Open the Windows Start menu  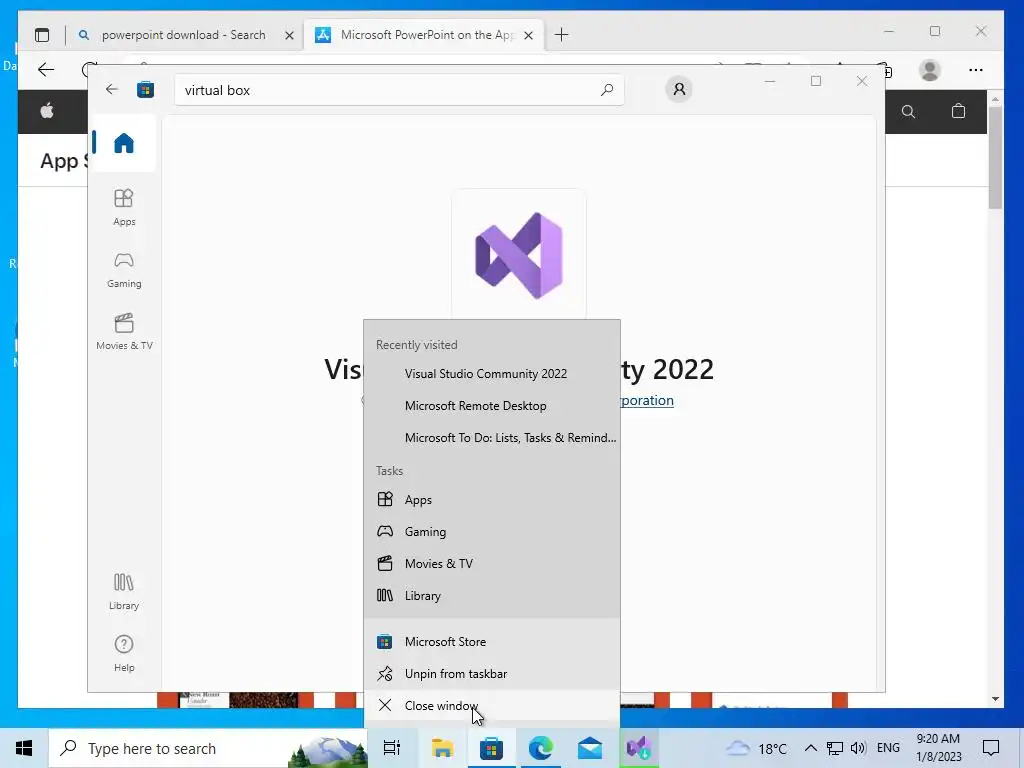tap(24, 748)
